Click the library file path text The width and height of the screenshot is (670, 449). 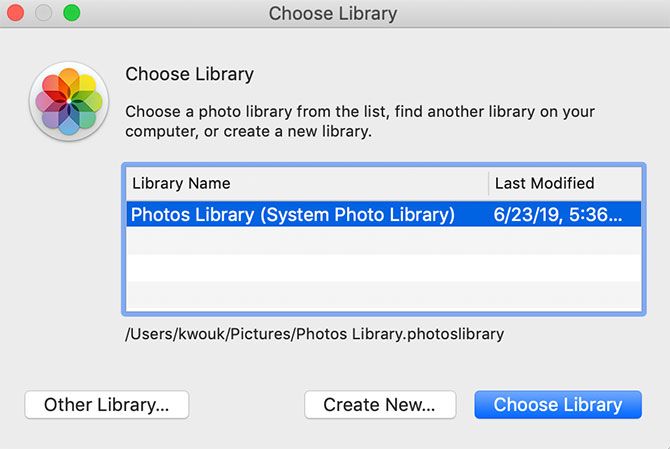[x=314, y=334]
